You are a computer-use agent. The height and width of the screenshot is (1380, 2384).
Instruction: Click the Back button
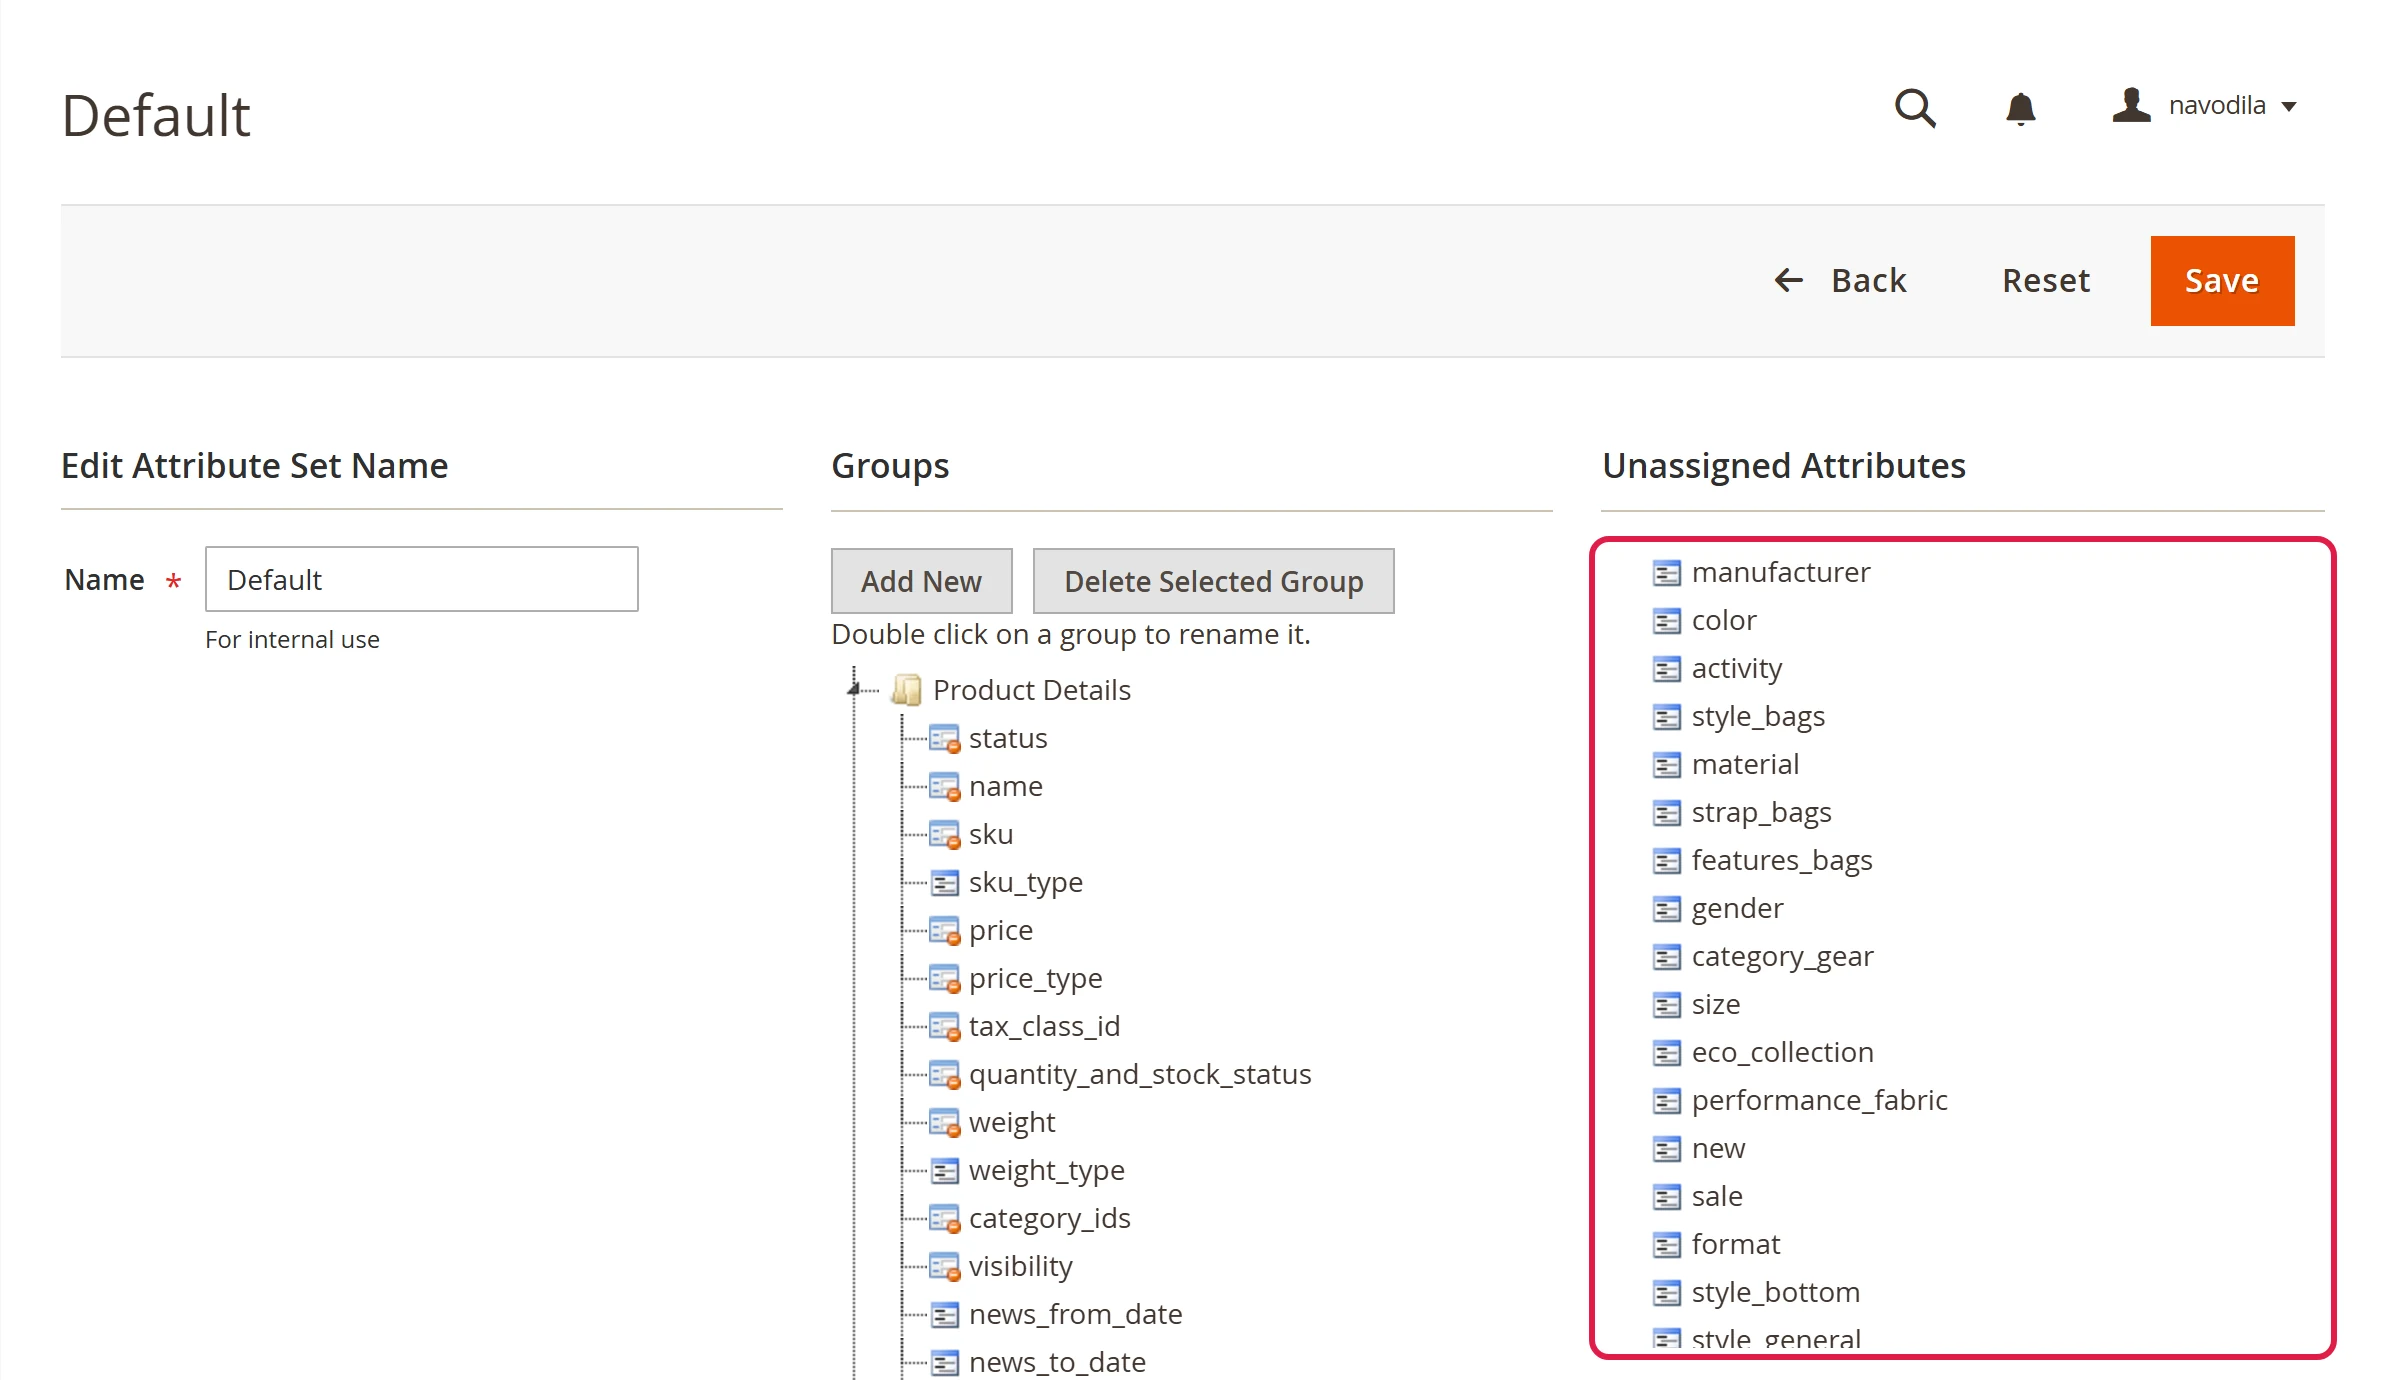1840,281
